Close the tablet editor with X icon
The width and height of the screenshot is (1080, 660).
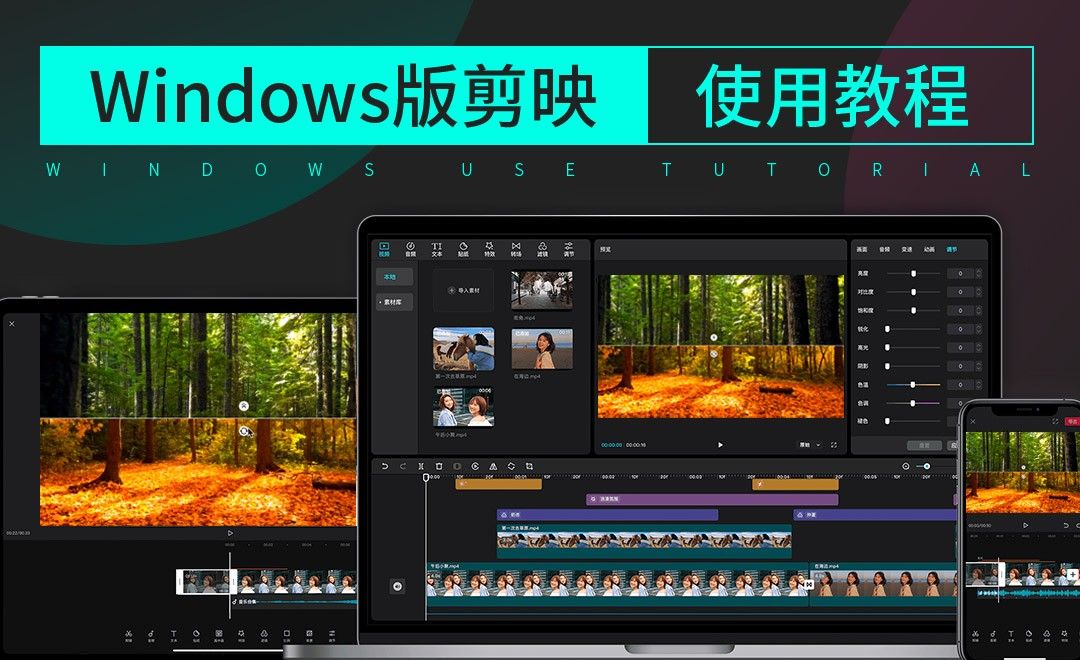[x=12, y=323]
